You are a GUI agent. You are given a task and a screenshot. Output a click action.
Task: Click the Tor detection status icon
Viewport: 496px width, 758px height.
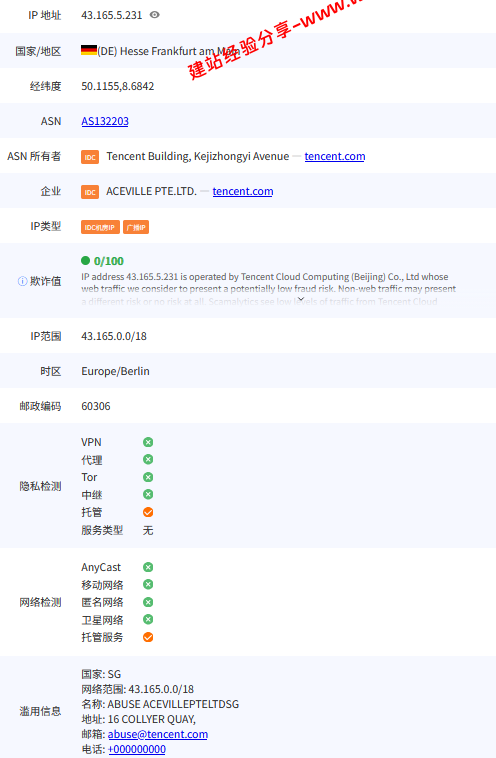(148, 477)
